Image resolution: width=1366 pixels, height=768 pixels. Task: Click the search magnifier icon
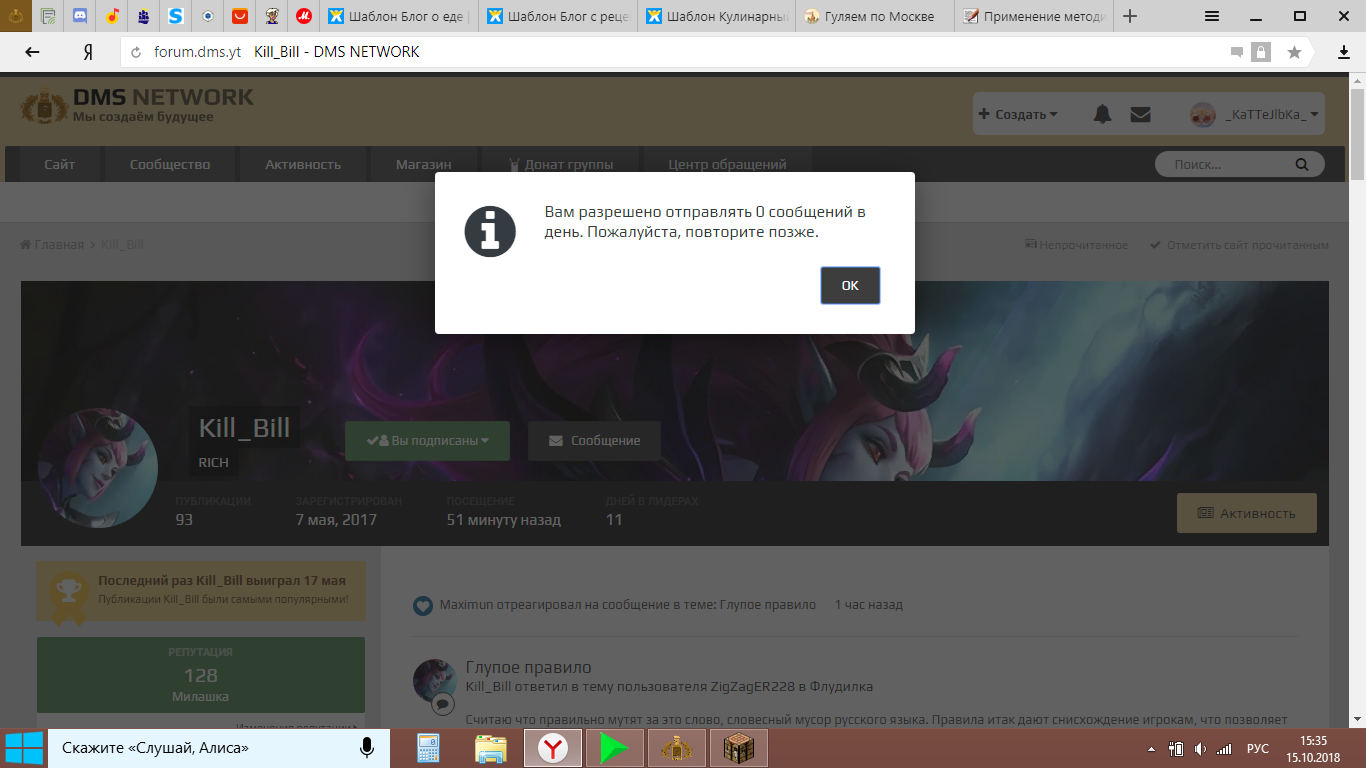1301,164
